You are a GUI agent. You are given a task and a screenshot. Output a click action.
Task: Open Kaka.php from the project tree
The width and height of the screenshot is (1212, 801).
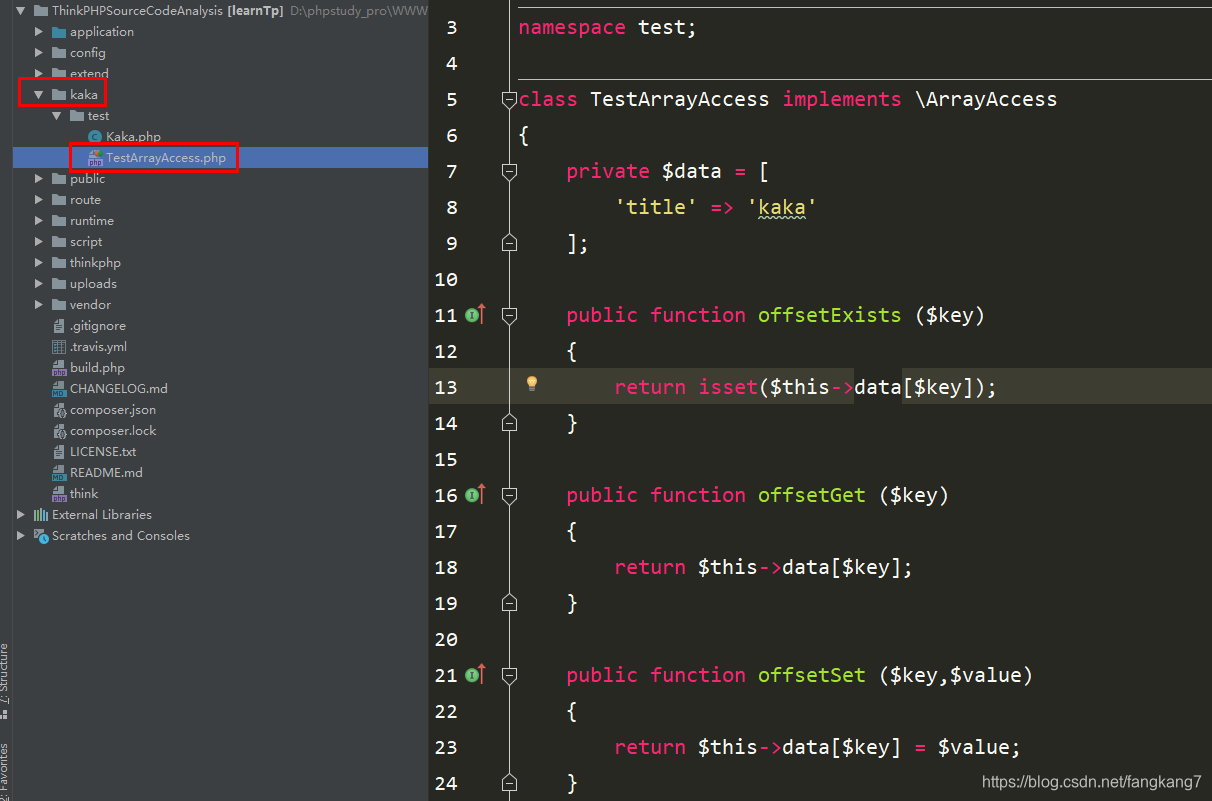pyautogui.click(x=133, y=137)
